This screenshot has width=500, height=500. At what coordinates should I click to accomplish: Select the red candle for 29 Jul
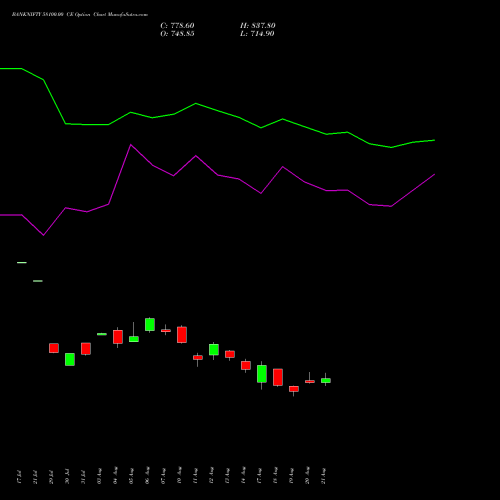click(54, 348)
